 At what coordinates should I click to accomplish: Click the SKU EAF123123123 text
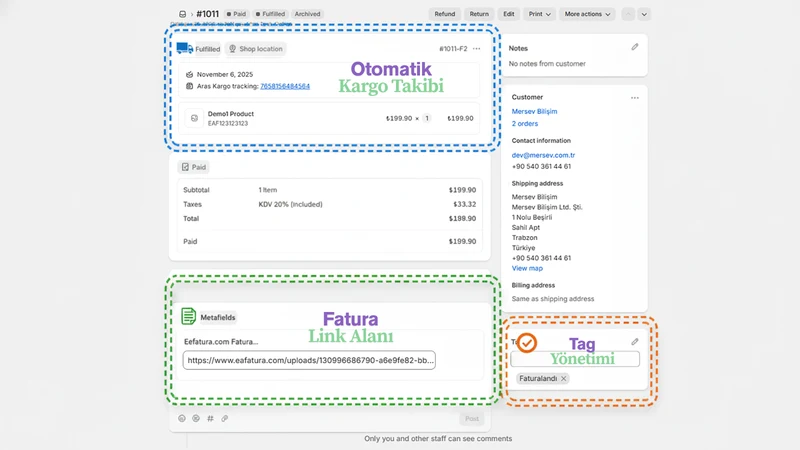(x=228, y=123)
